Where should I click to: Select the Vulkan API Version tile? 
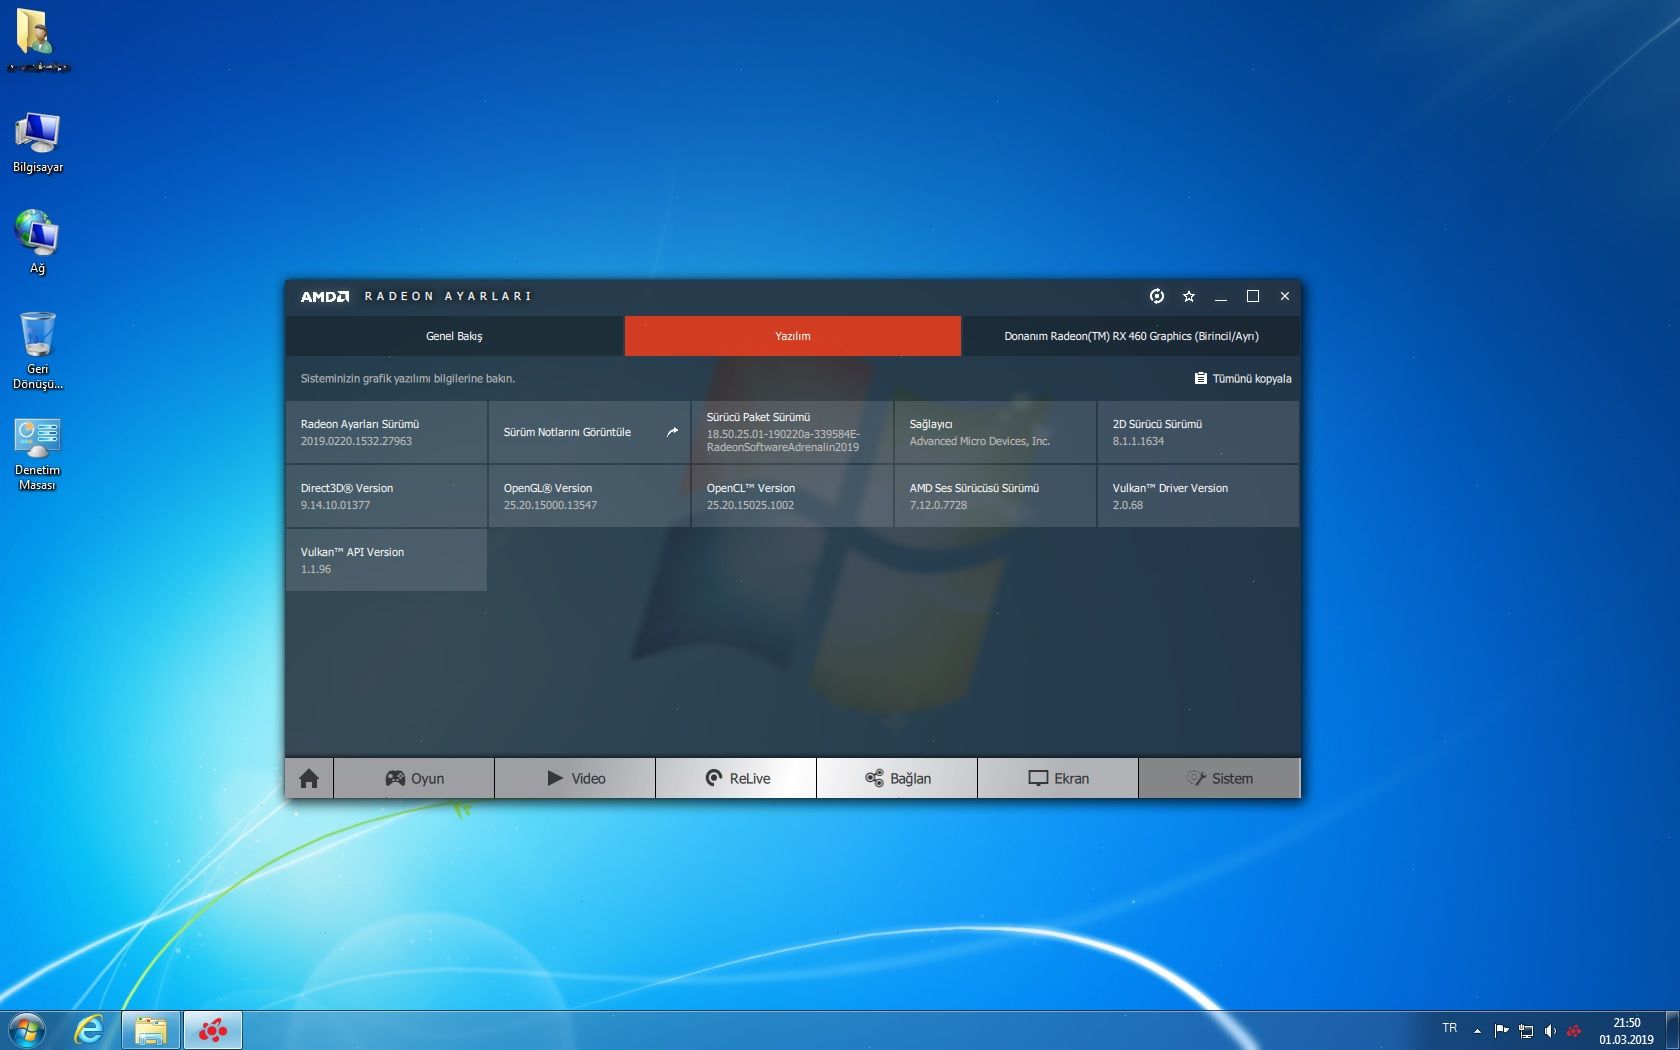(x=386, y=560)
